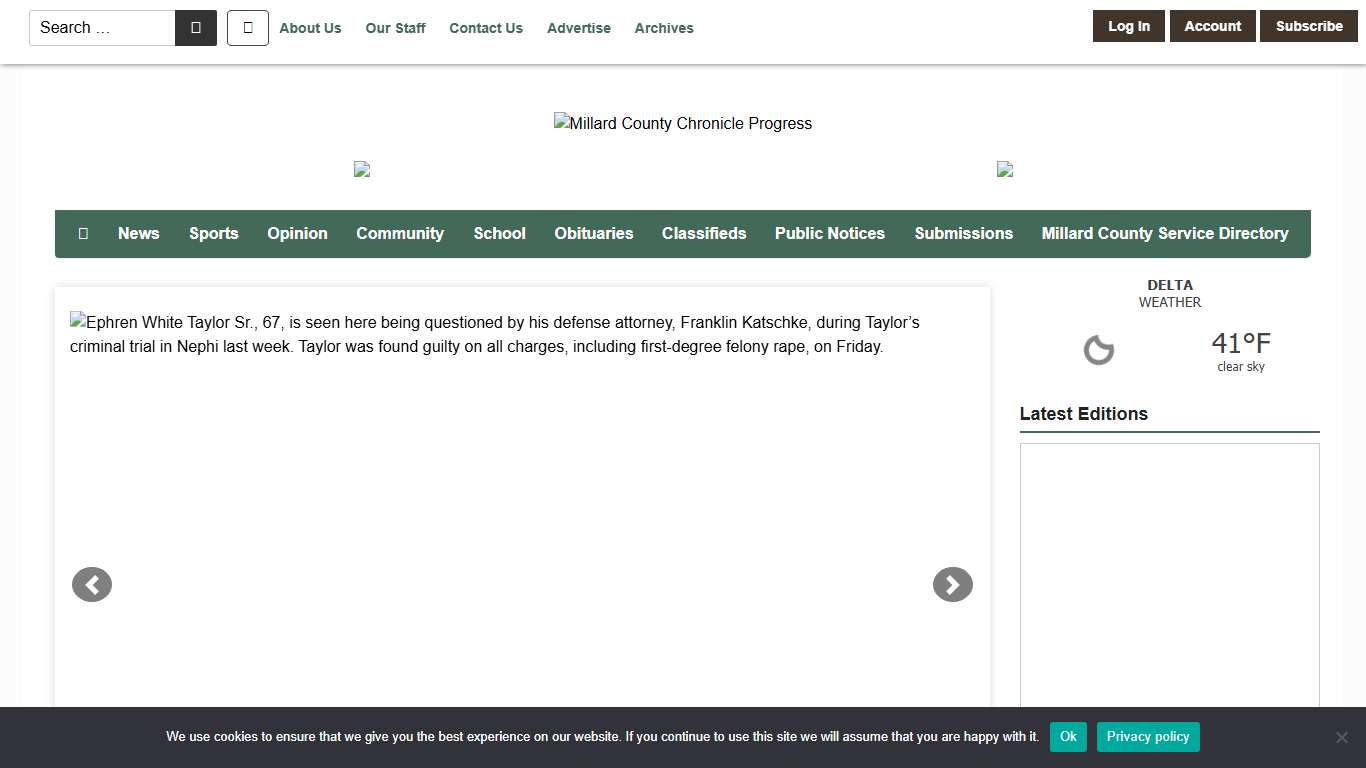
Task: Click the home icon on the green navbar
Action: tap(82, 233)
